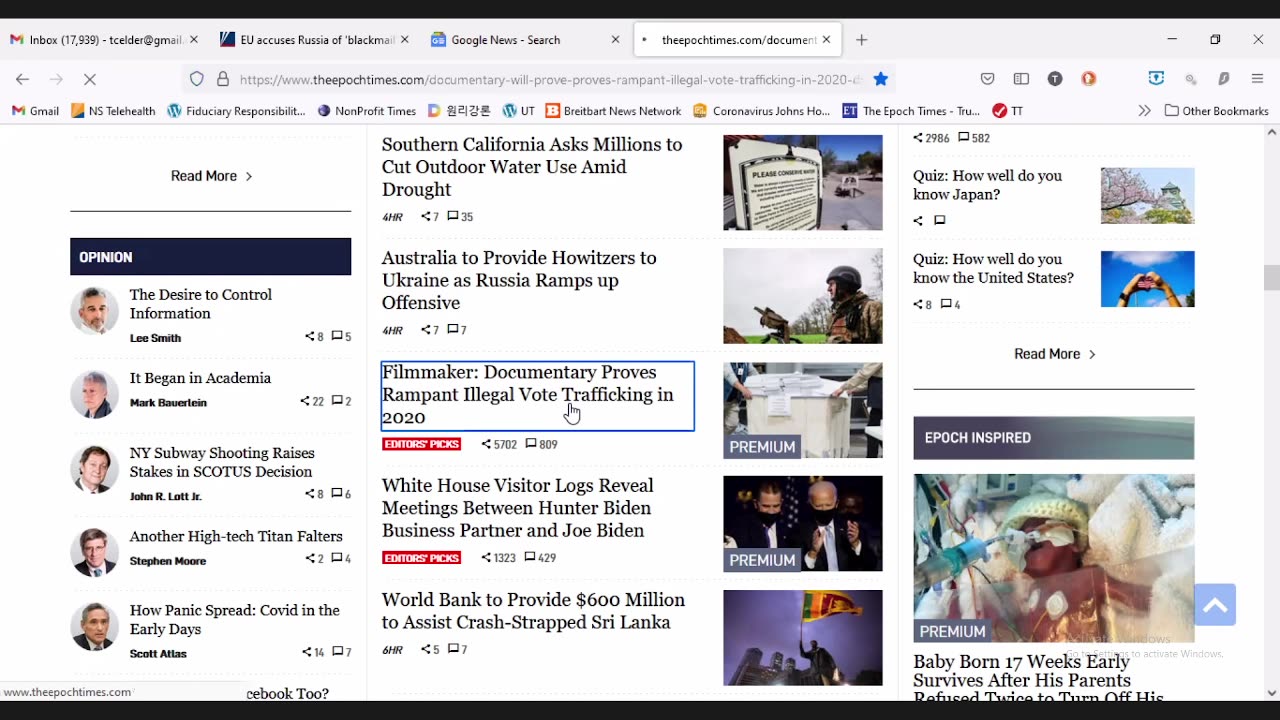Viewport: 1280px width, 720px height.
Task: Close the theepochtimes.com tab
Action: coord(826,40)
